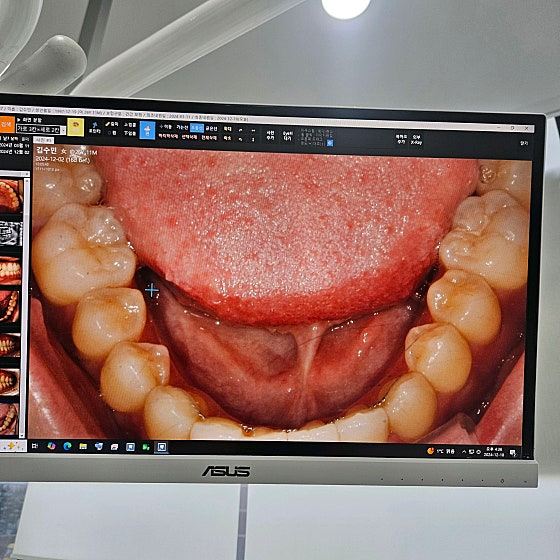Click the Gallery toolbar button

pos(288,136)
